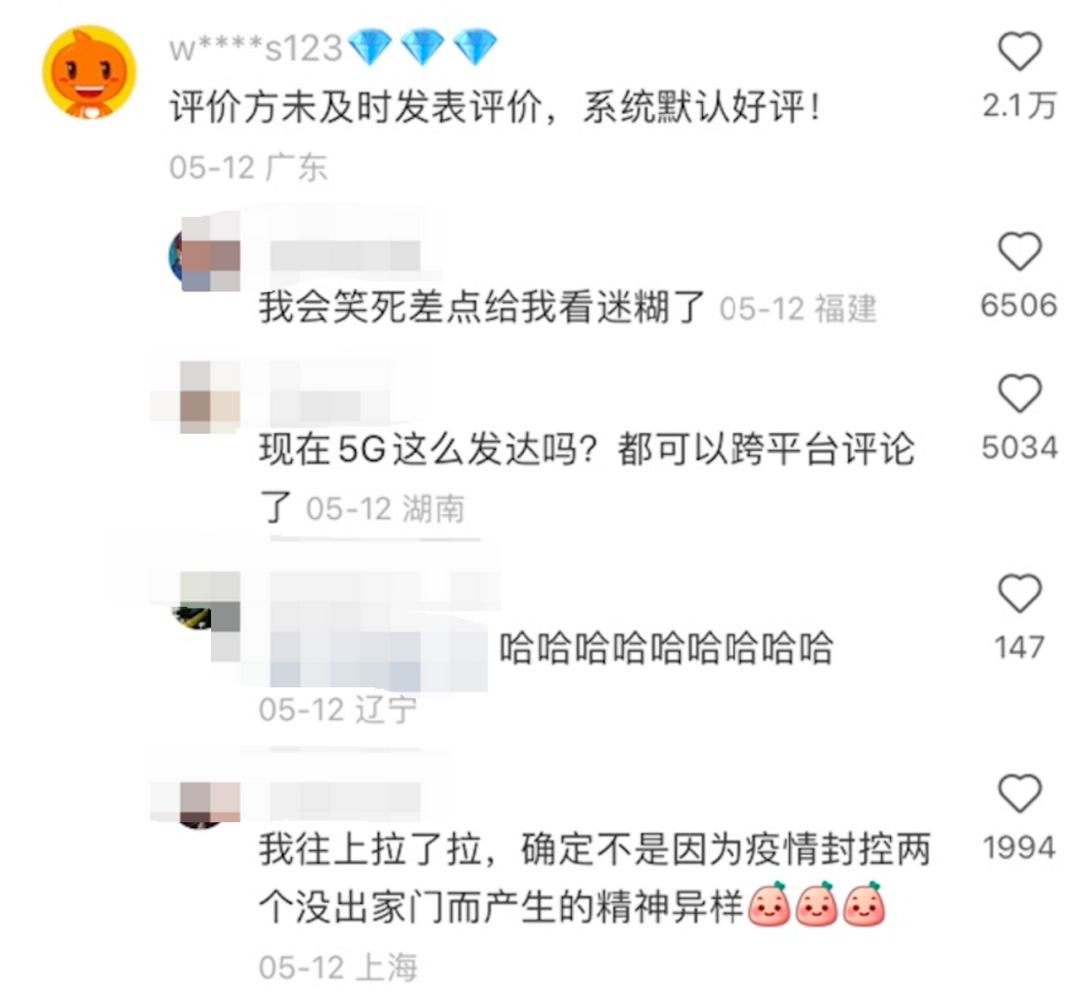Click the first blue diamond badge
The width and height of the screenshot is (1080, 1001).
point(371,48)
